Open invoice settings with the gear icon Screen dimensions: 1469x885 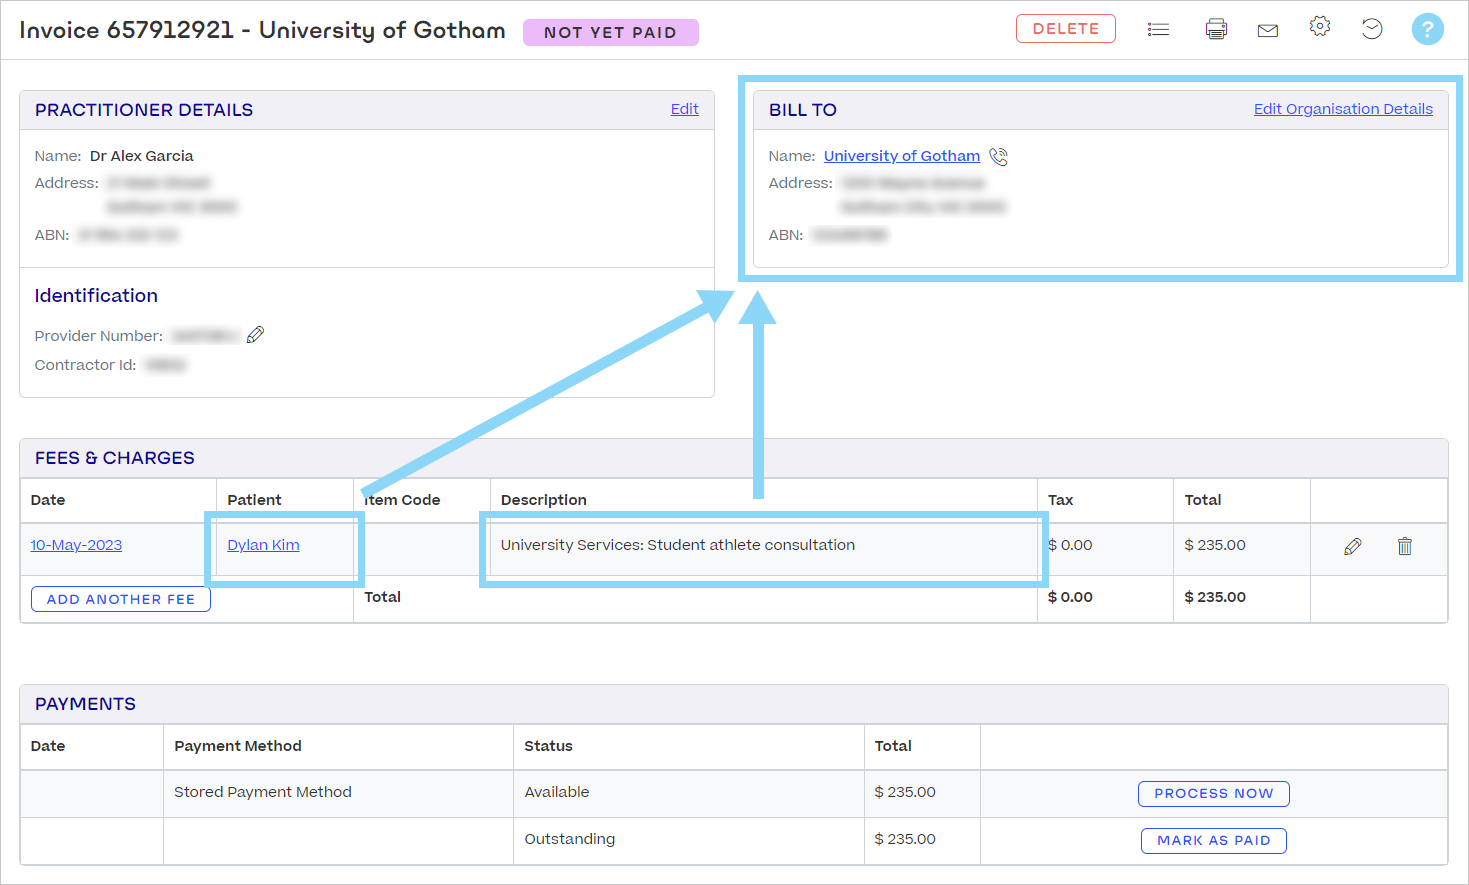[1319, 29]
